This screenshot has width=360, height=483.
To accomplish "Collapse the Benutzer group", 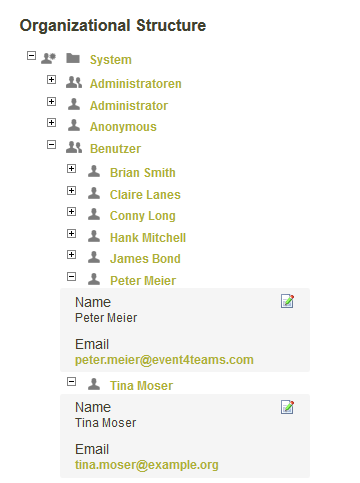I will click(51, 145).
